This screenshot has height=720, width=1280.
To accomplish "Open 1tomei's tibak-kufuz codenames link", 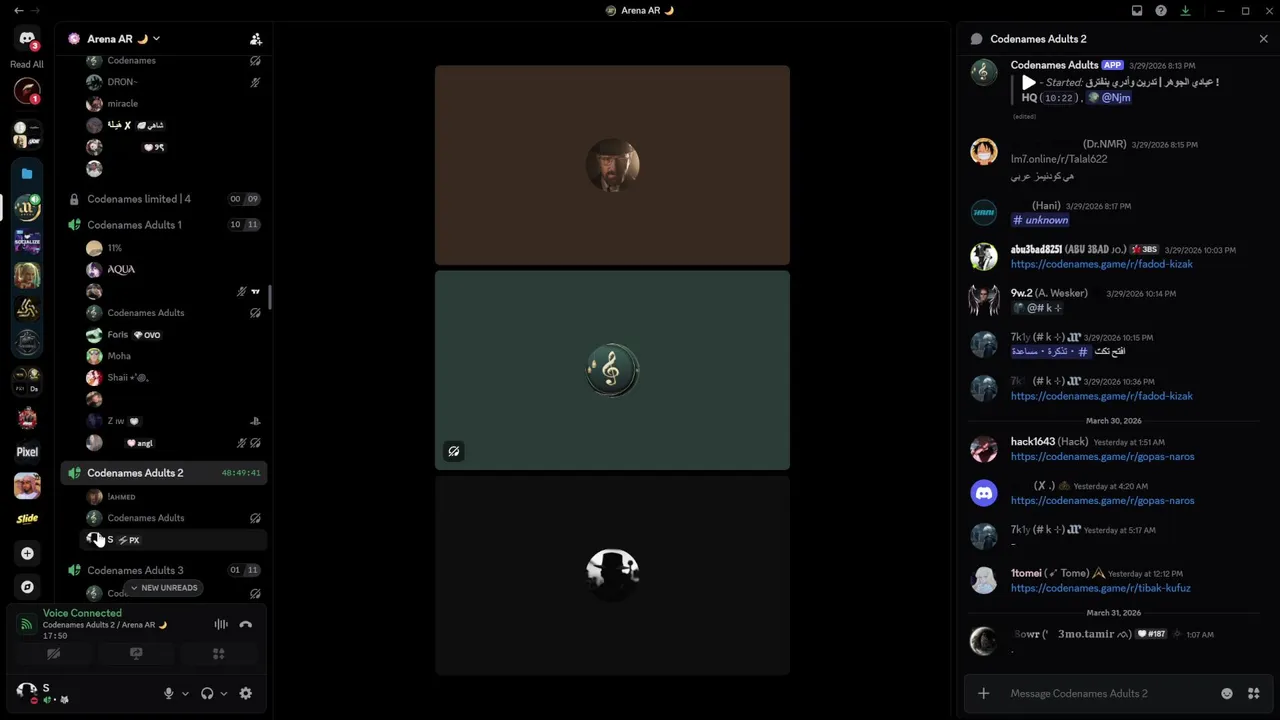I will 1100,588.
